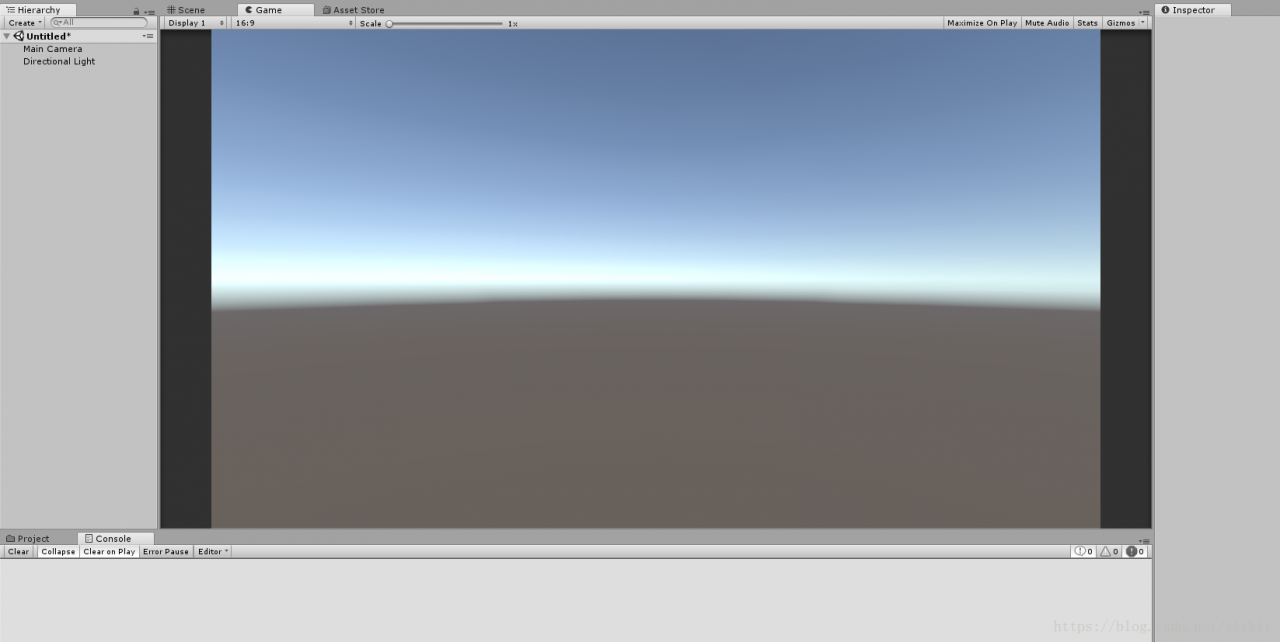Select the Directional Light in the Hierarchy
Viewport: 1280px width, 642px height.
(59, 61)
